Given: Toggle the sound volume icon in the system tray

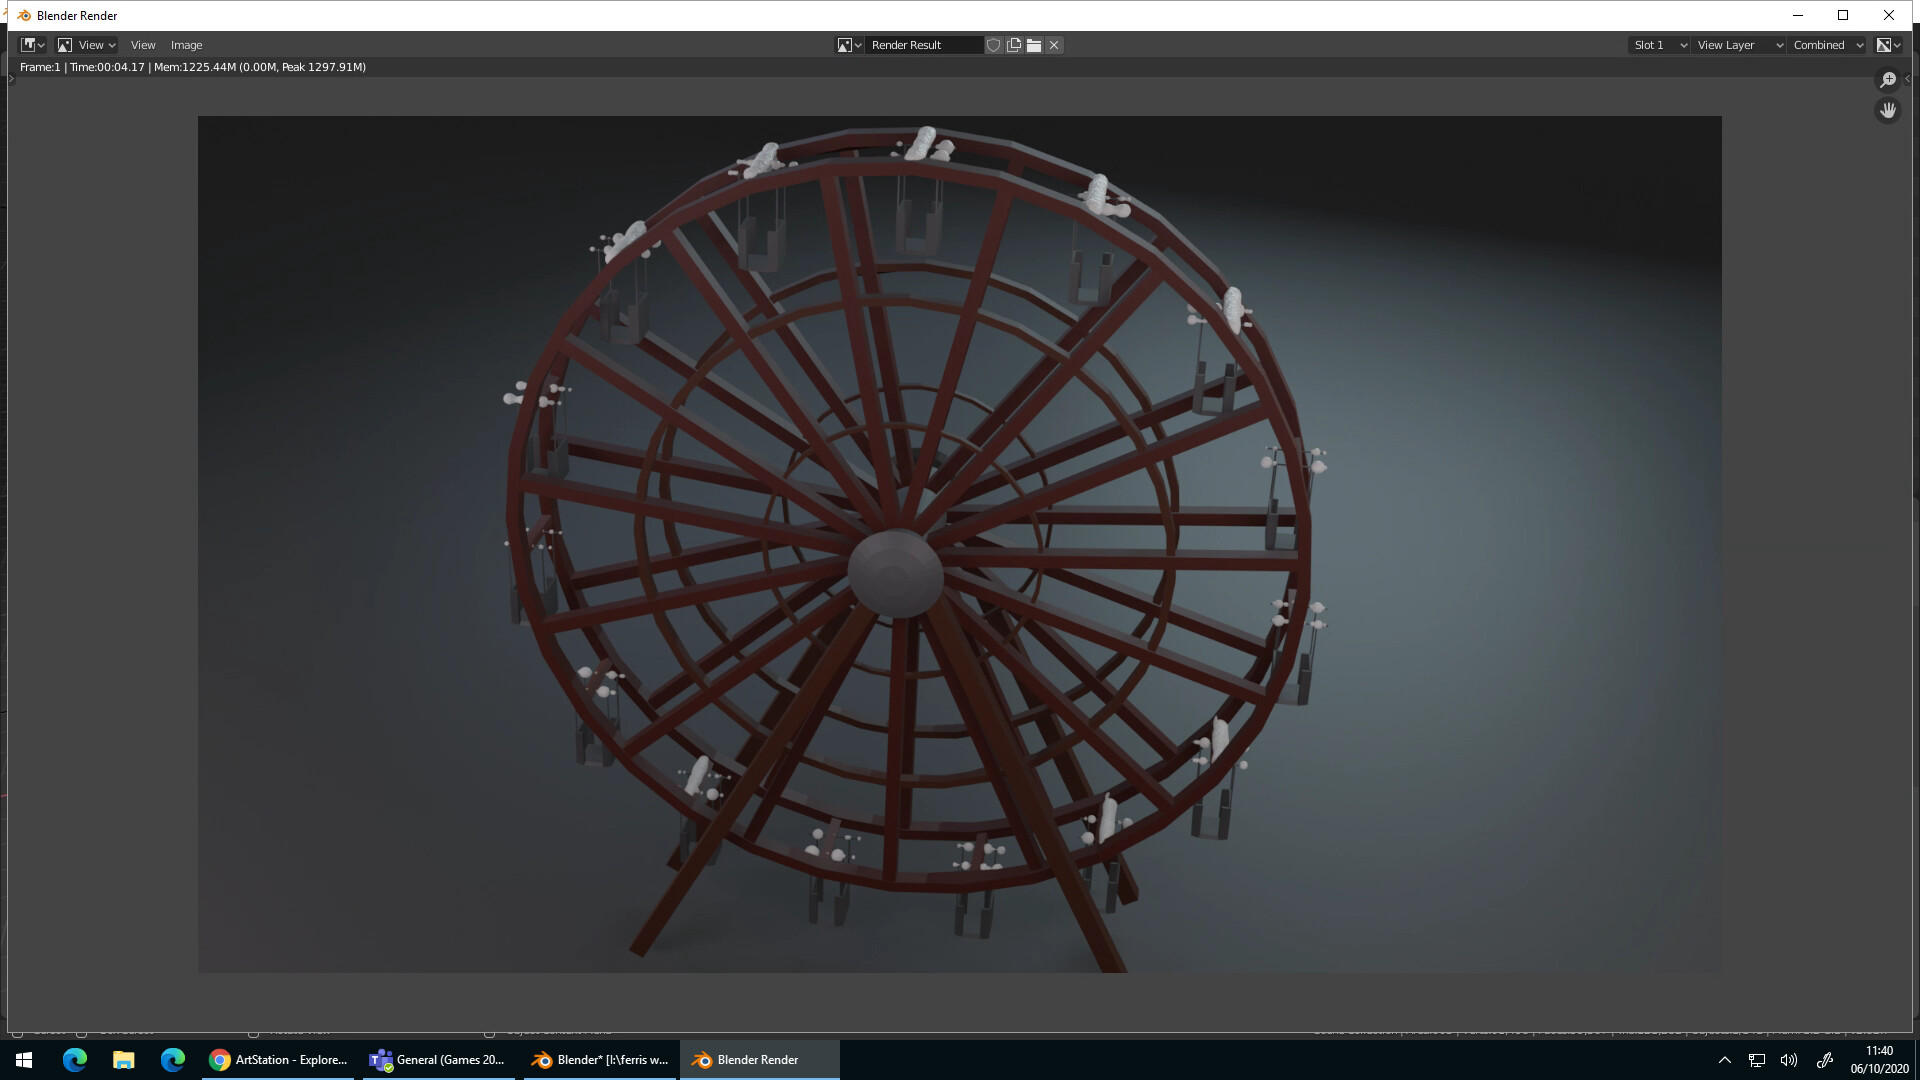Looking at the screenshot, I should coord(1789,1059).
